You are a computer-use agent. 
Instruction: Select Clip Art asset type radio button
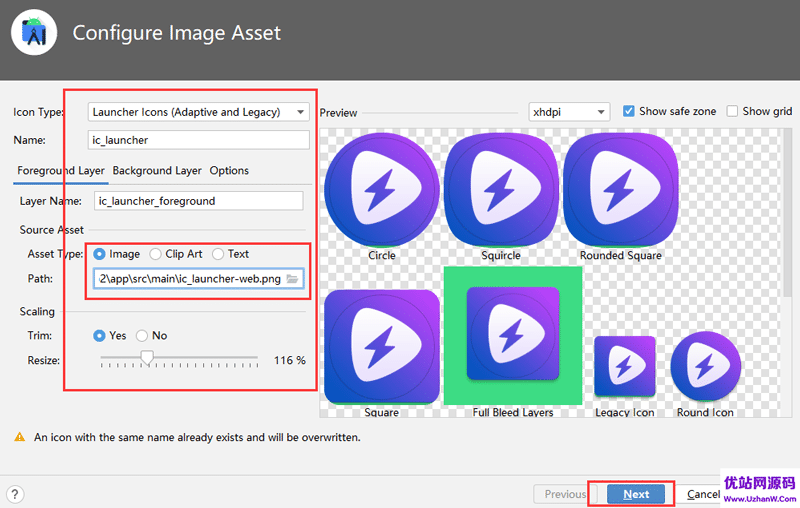(156, 254)
